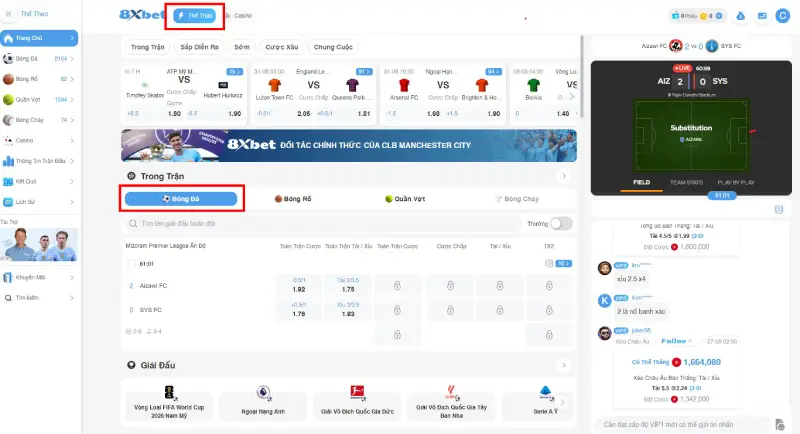Open the wallet balance pill in header
Screen dimensions: 800x434
click(697, 16)
